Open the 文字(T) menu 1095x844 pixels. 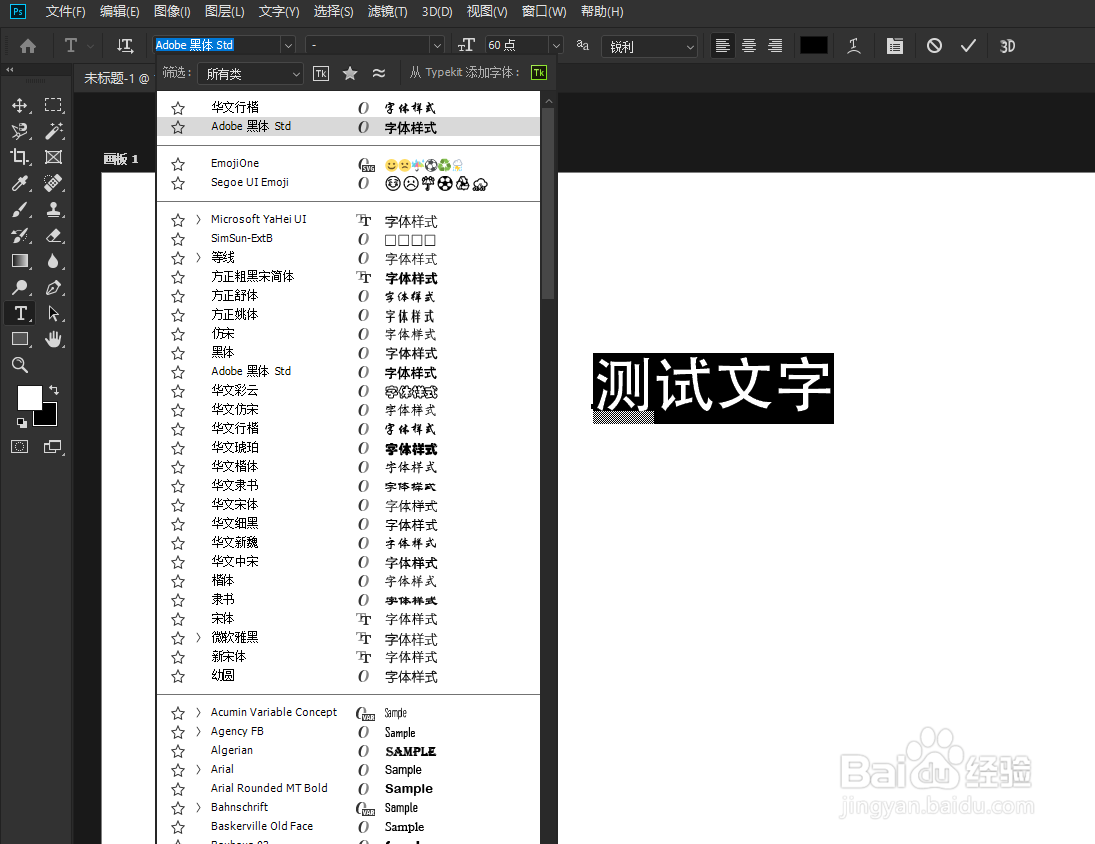(x=278, y=12)
